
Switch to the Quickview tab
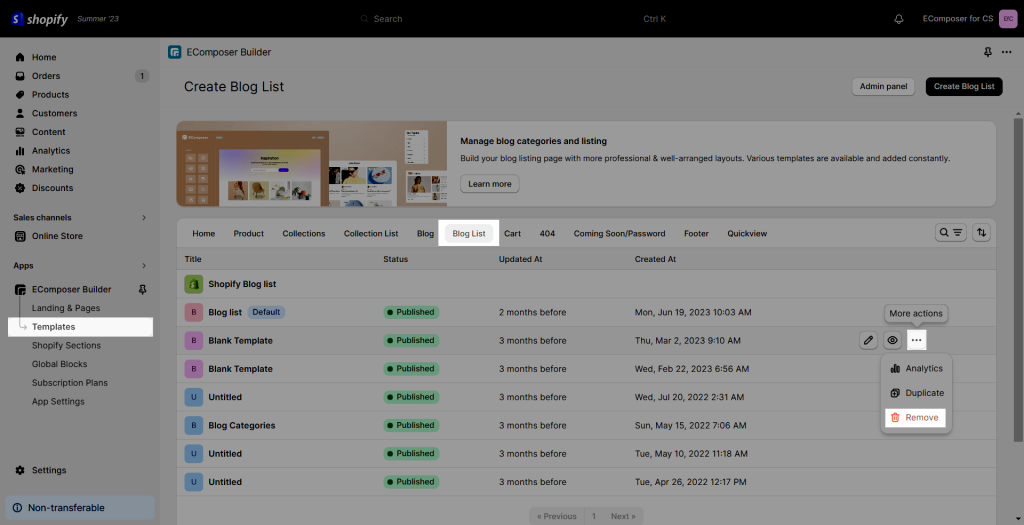tap(747, 233)
